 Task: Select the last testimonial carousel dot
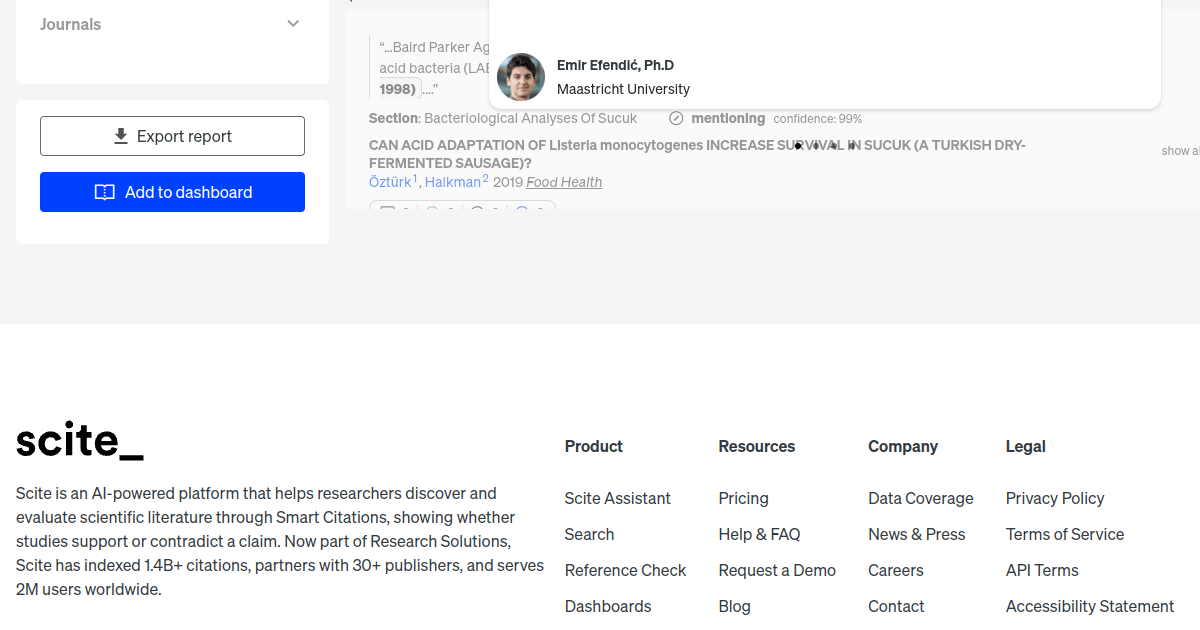click(851, 146)
